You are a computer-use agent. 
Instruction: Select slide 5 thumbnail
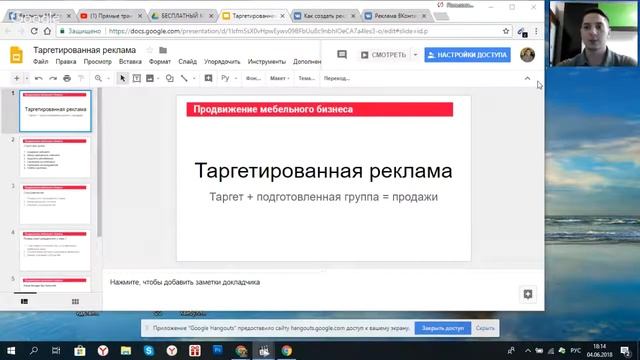(55, 284)
